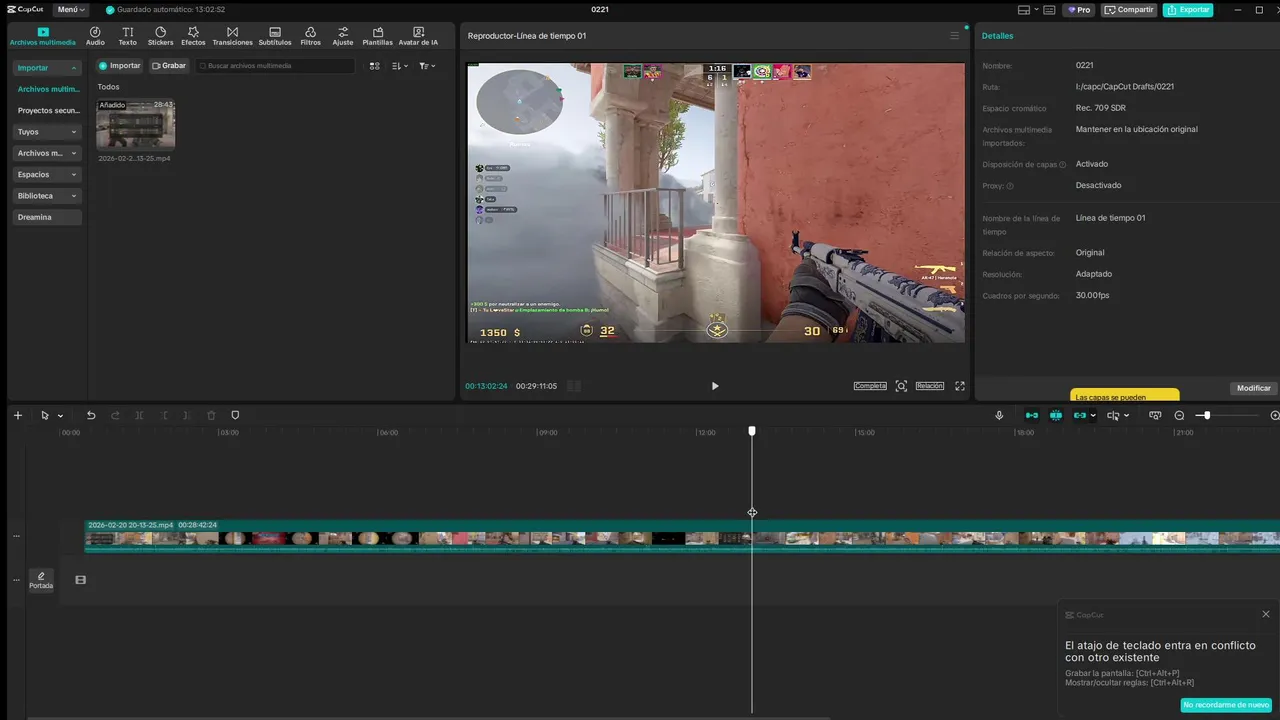Click the fullscreen player icon
This screenshot has height=720, width=1280.
(960, 386)
